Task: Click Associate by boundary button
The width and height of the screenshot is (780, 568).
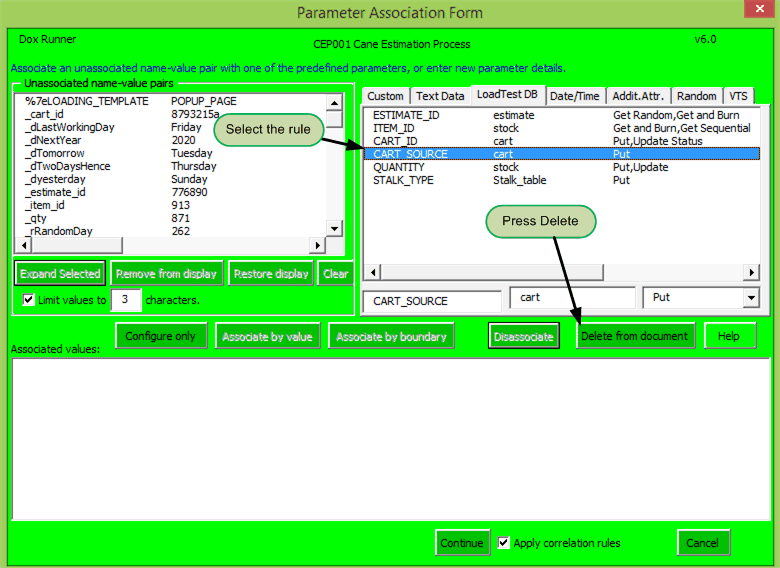Action: [391, 337]
